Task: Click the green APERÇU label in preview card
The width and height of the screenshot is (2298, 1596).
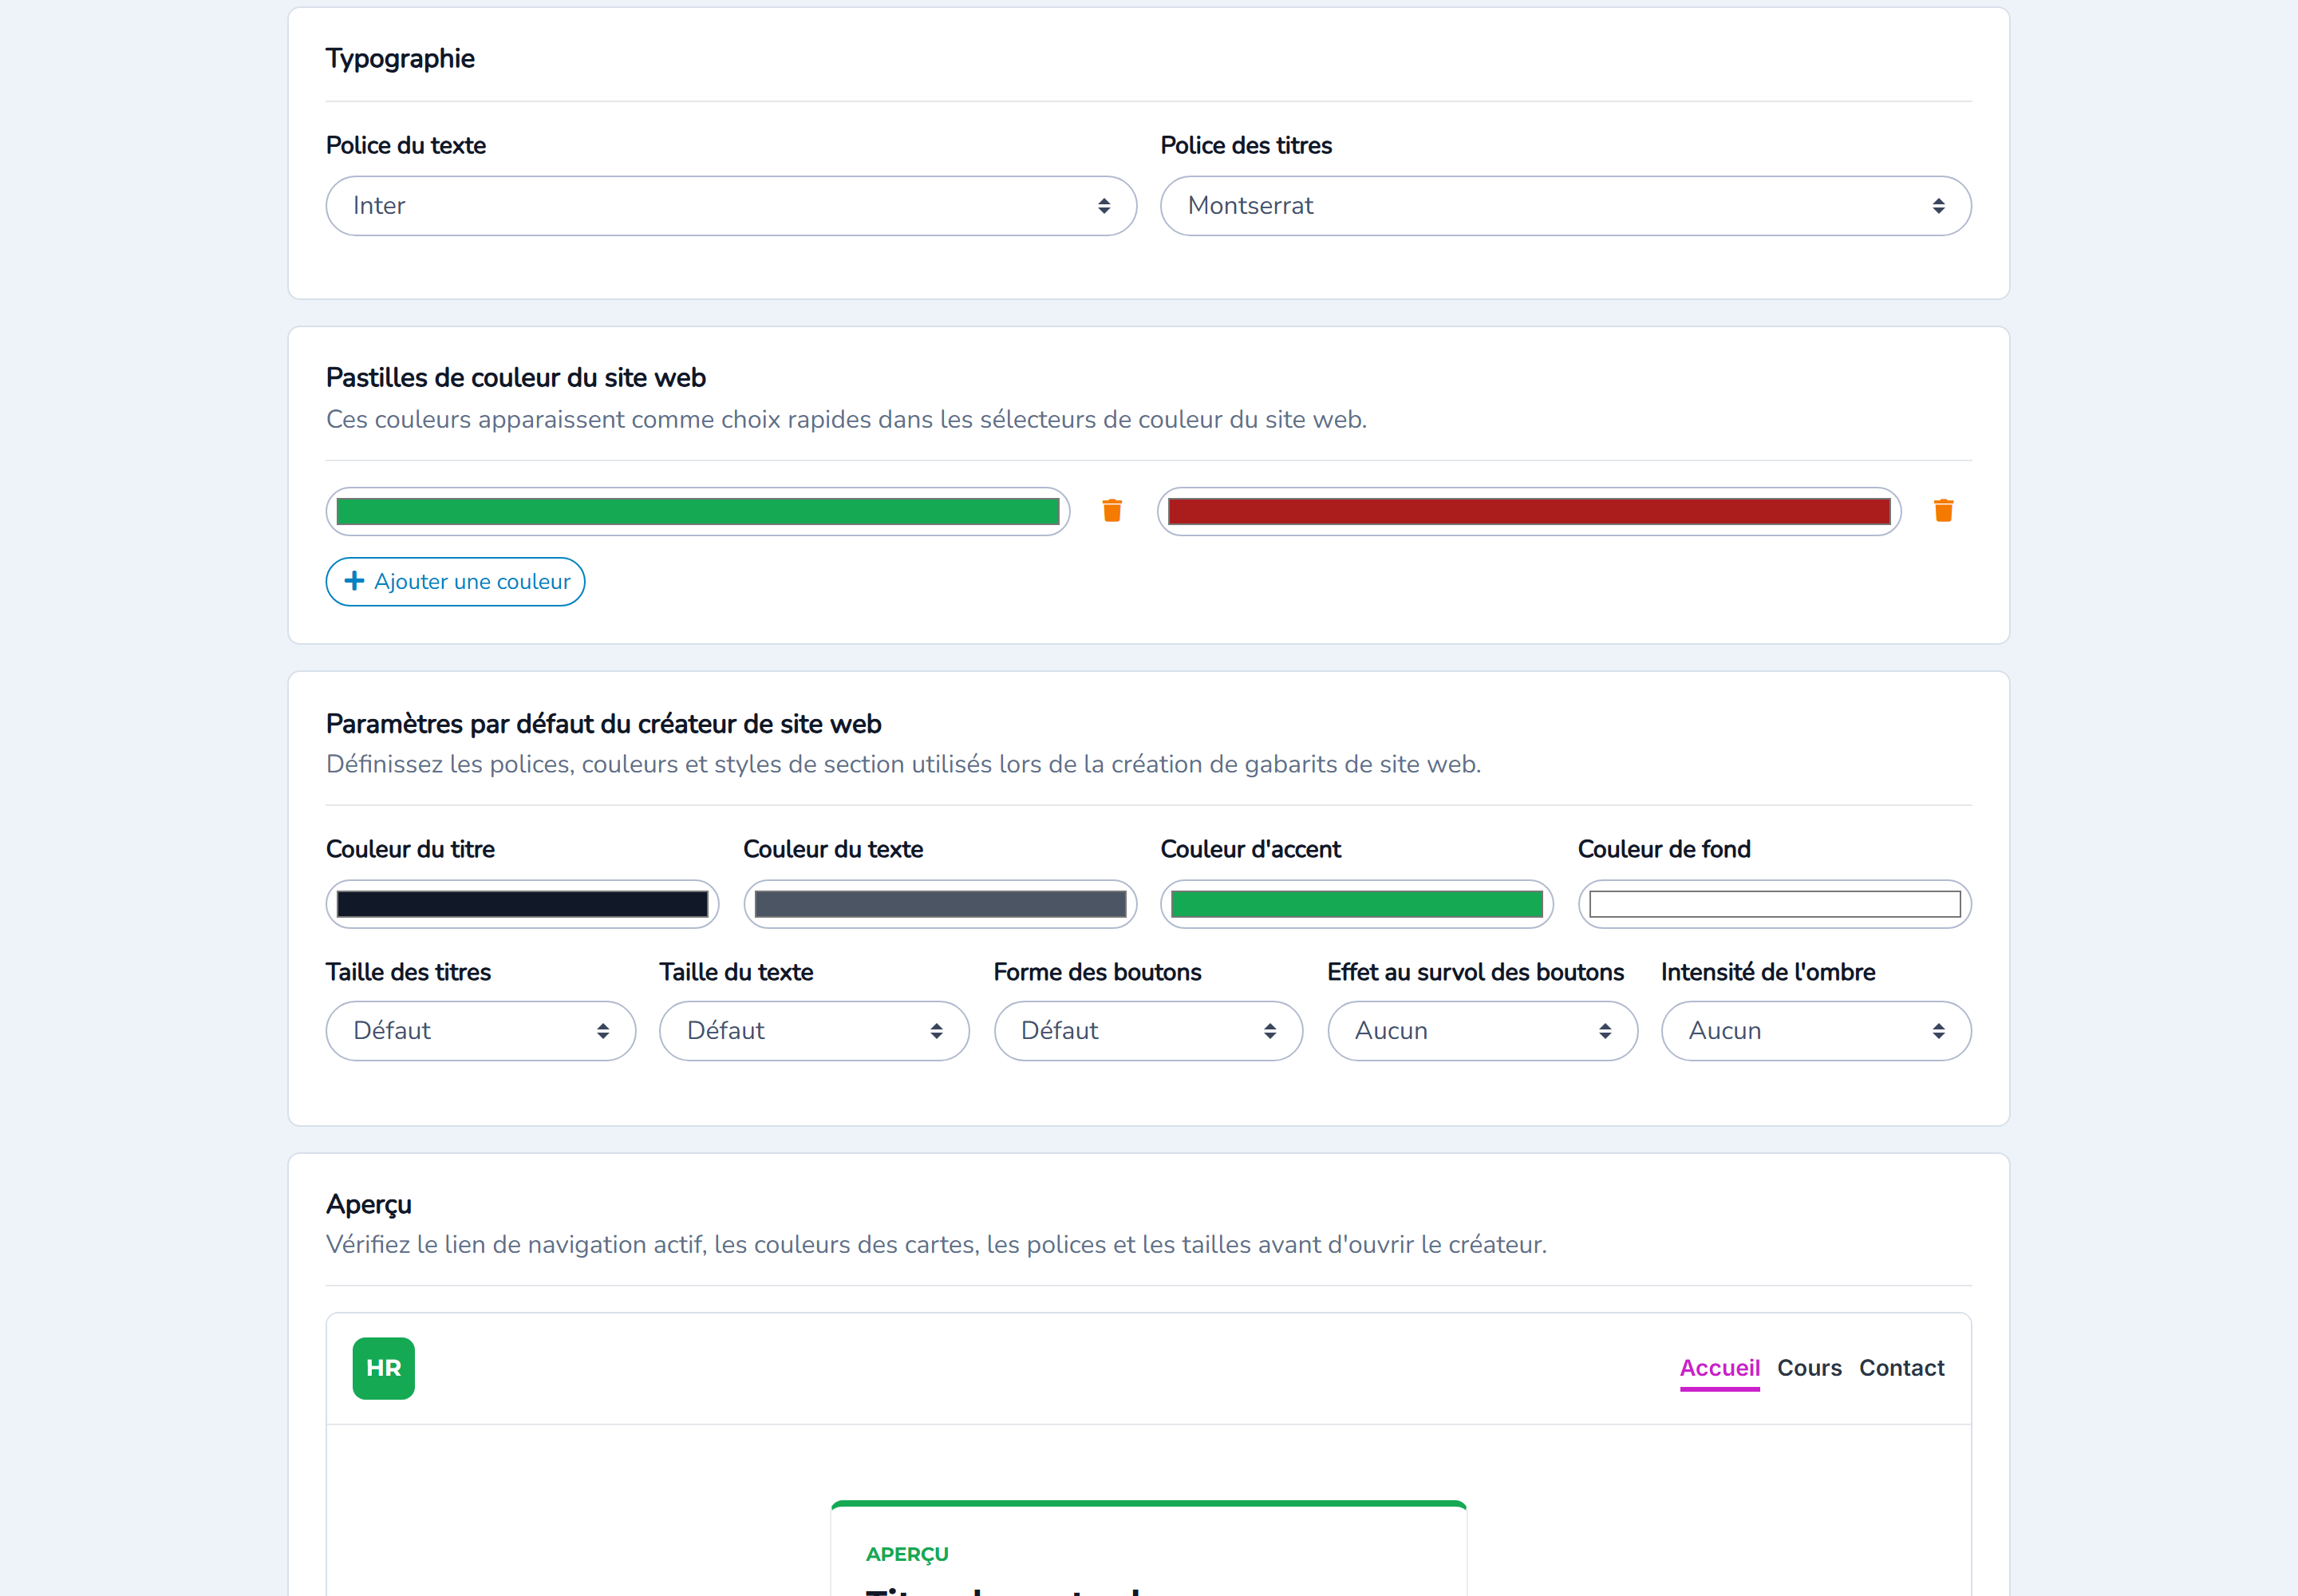Action: coord(907,1554)
